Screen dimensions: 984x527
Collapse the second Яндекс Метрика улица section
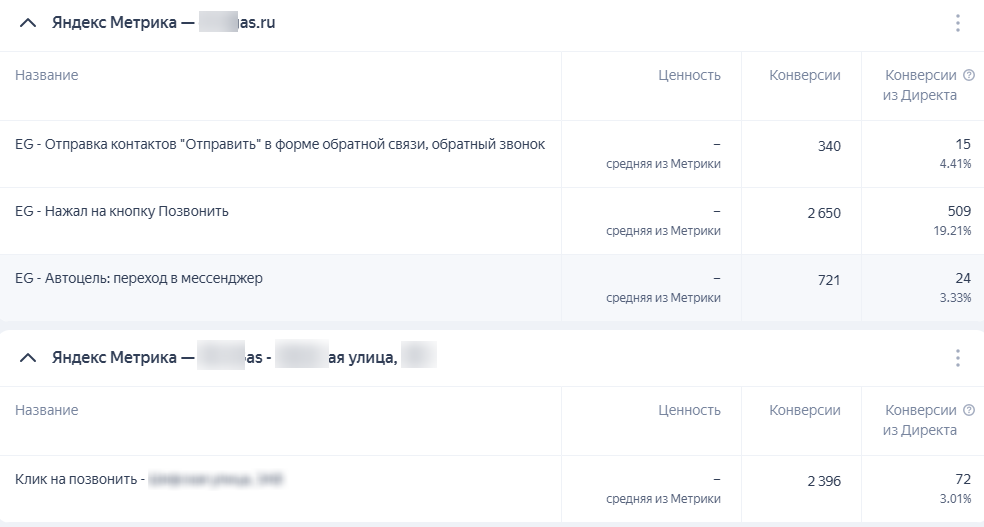point(28,357)
